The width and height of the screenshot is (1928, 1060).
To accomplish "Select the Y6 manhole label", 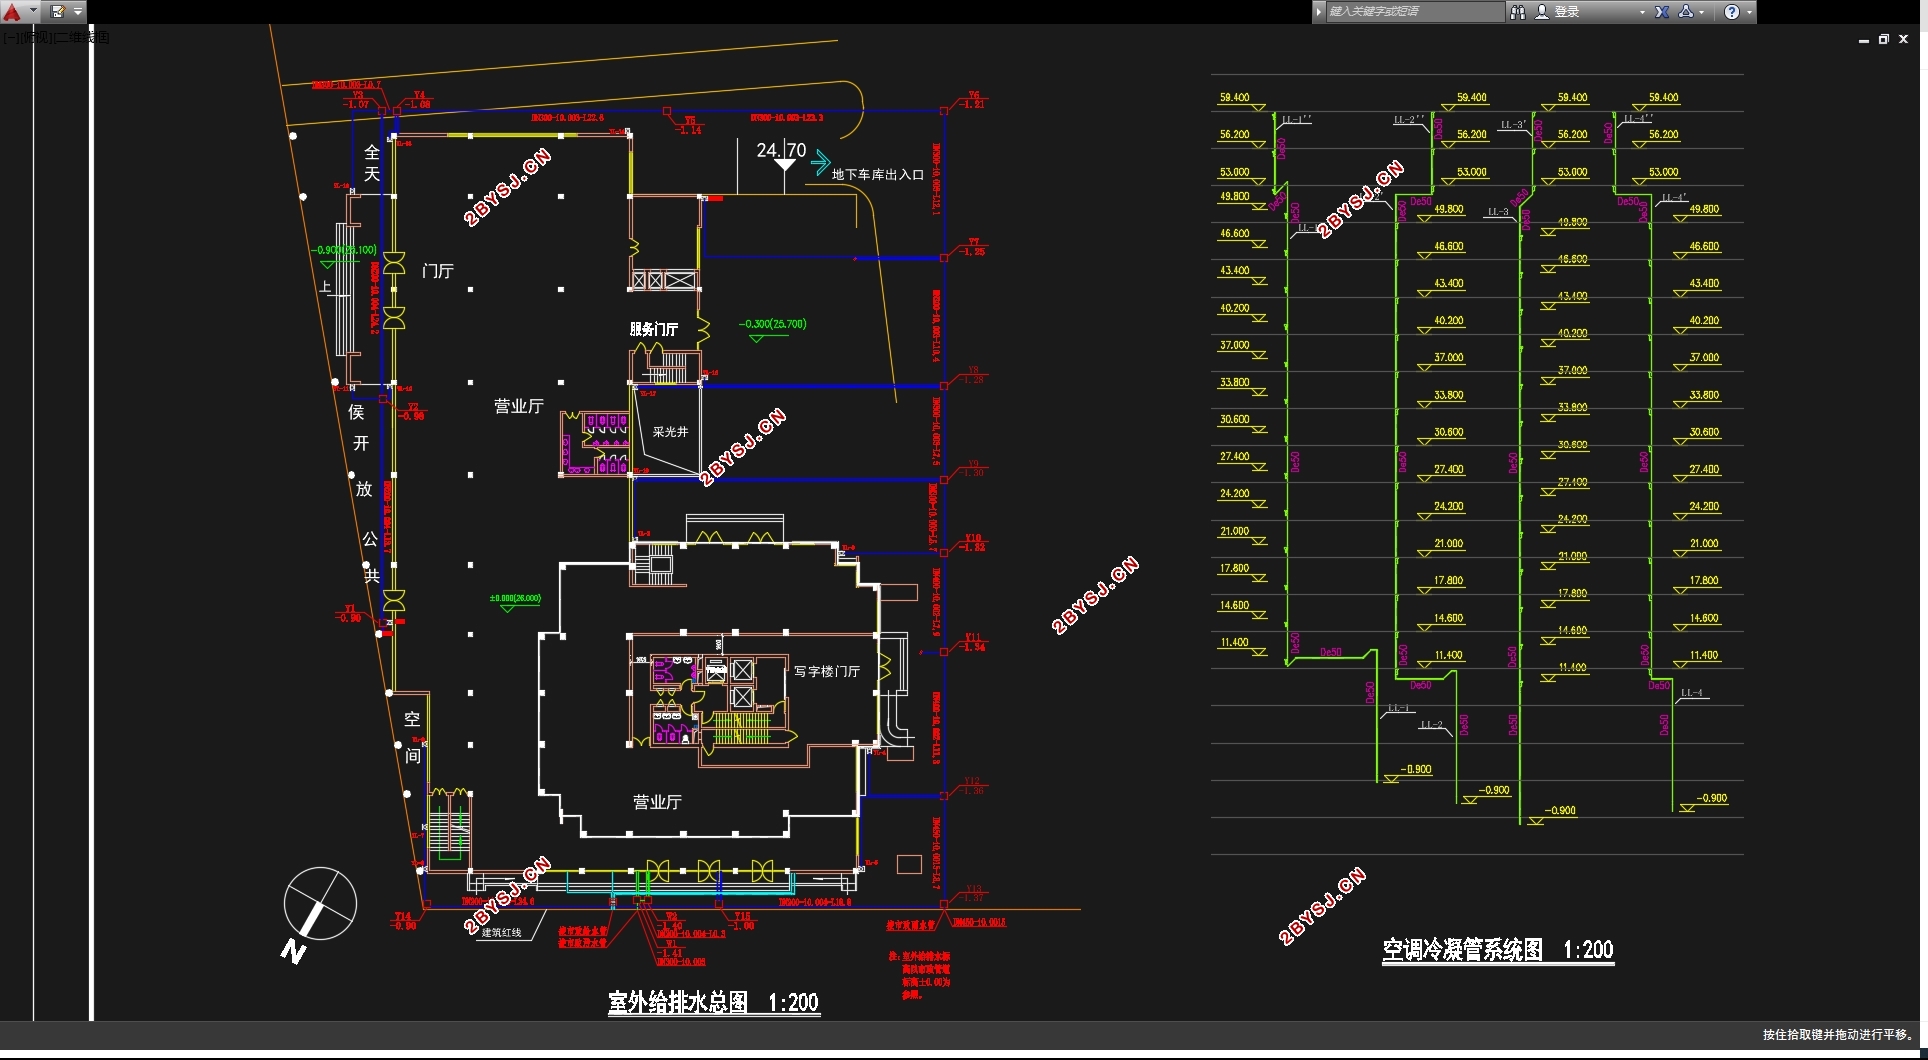I will (x=974, y=95).
